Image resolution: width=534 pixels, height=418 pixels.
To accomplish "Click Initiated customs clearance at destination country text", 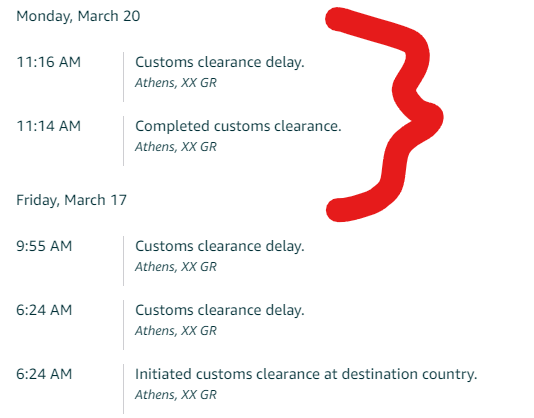I will coord(306,375).
